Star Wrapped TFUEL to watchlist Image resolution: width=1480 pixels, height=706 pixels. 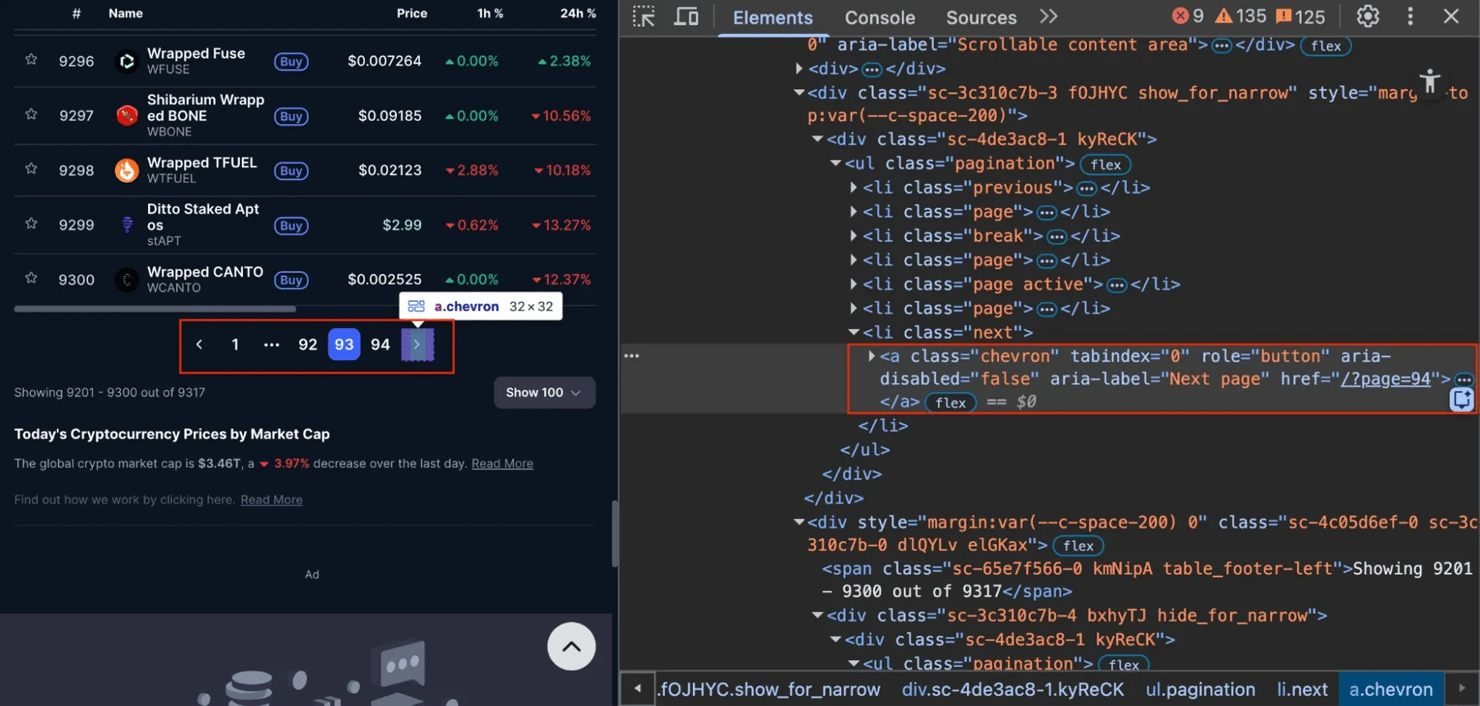click(31, 169)
